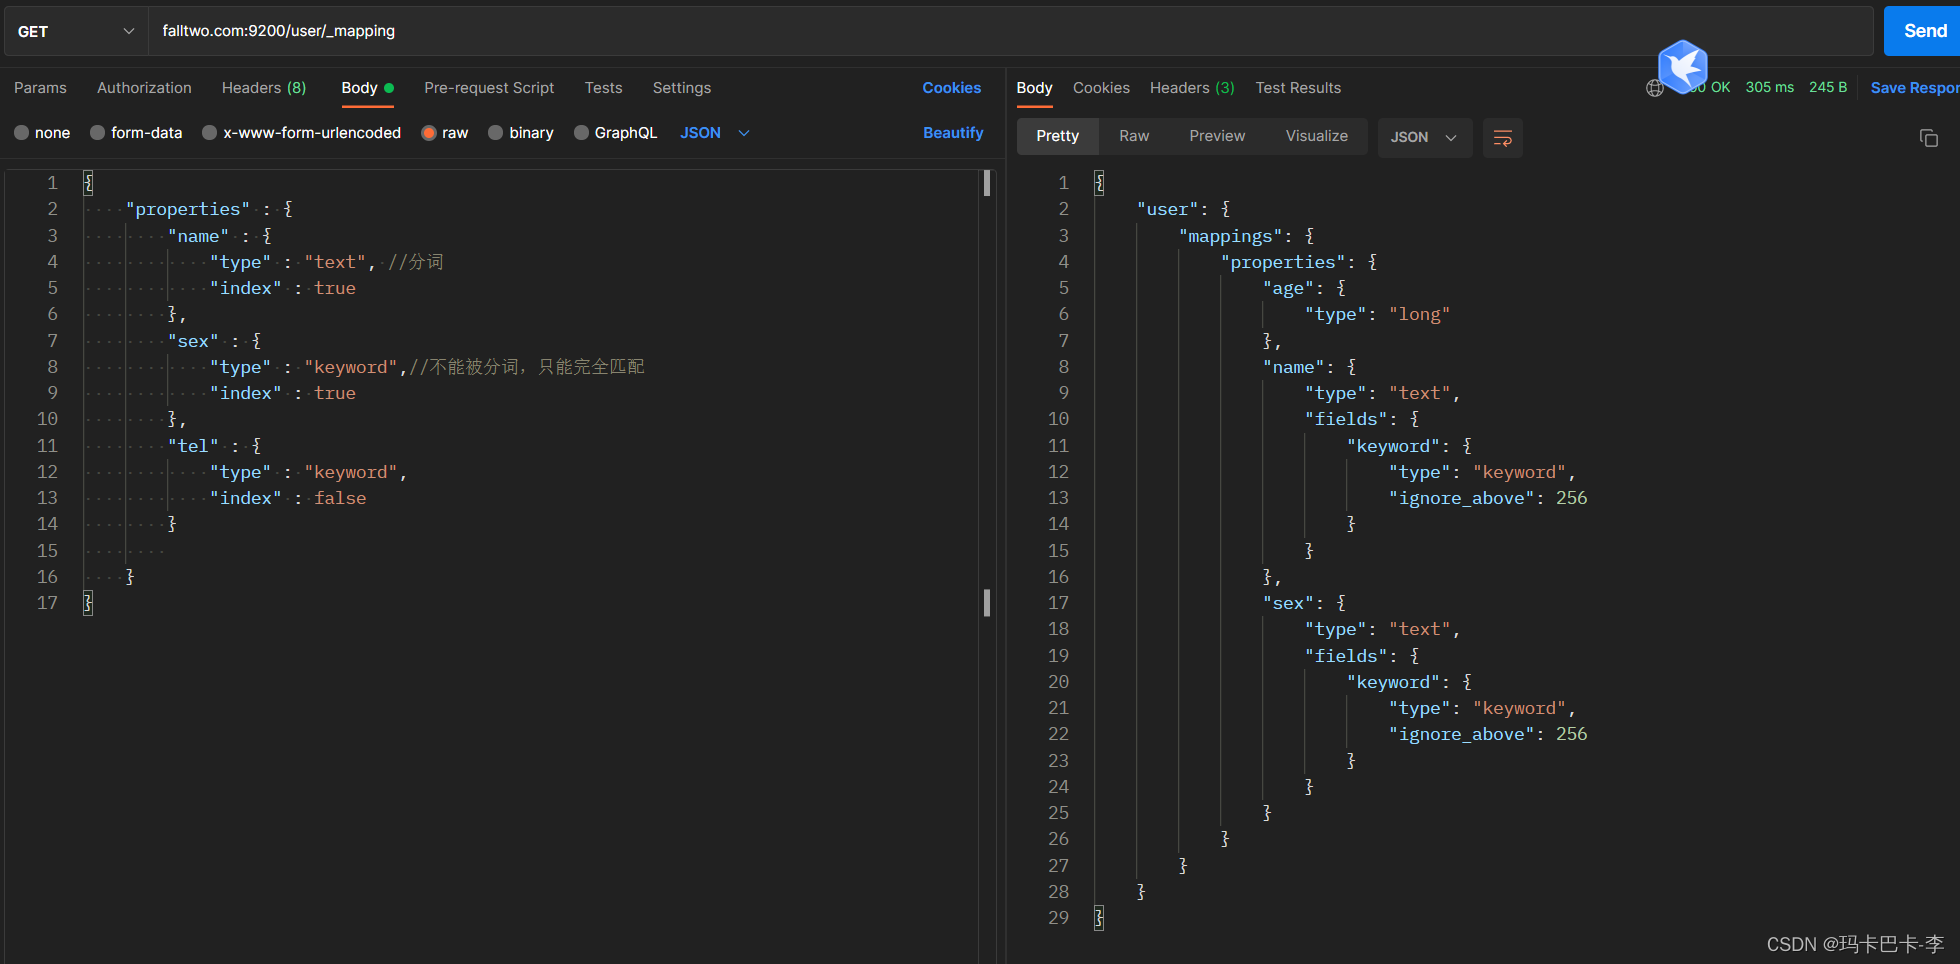Copy response using the copy icon
Viewport: 1960px width, 964px height.
(x=1928, y=138)
